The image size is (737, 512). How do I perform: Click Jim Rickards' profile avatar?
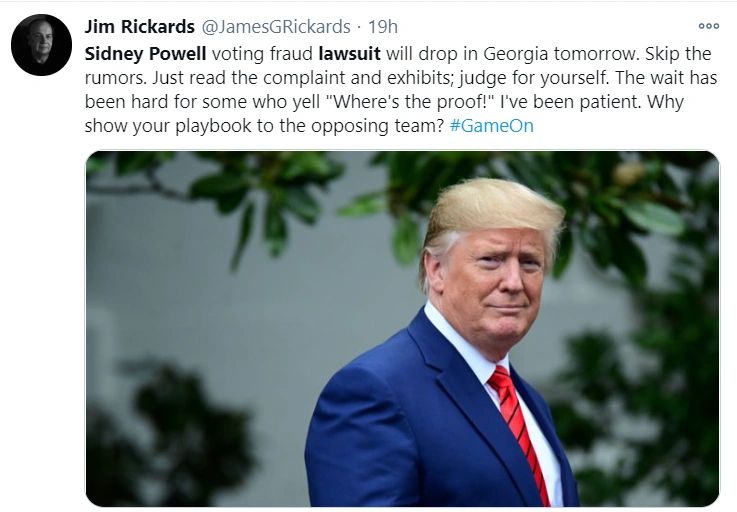coord(41,45)
